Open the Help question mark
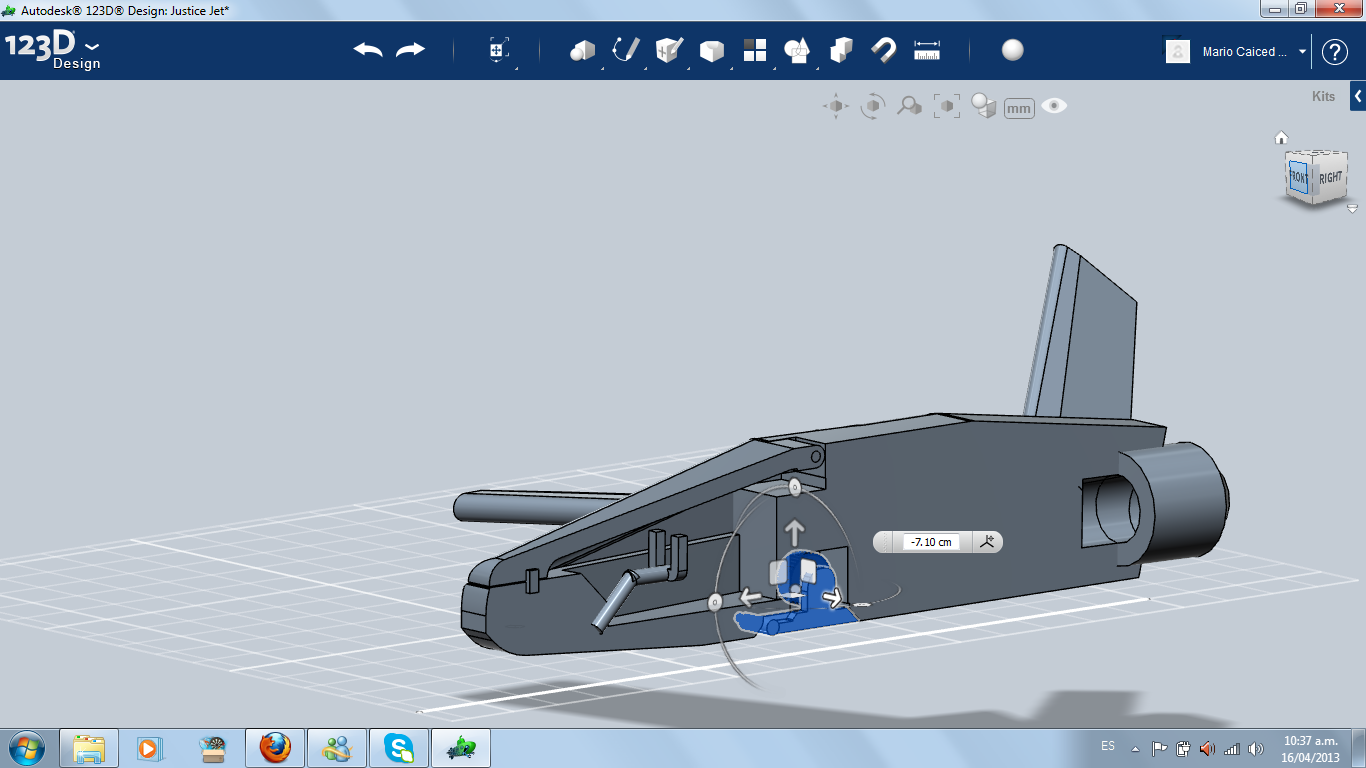This screenshot has height=768, width=1366. [x=1335, y=51]
